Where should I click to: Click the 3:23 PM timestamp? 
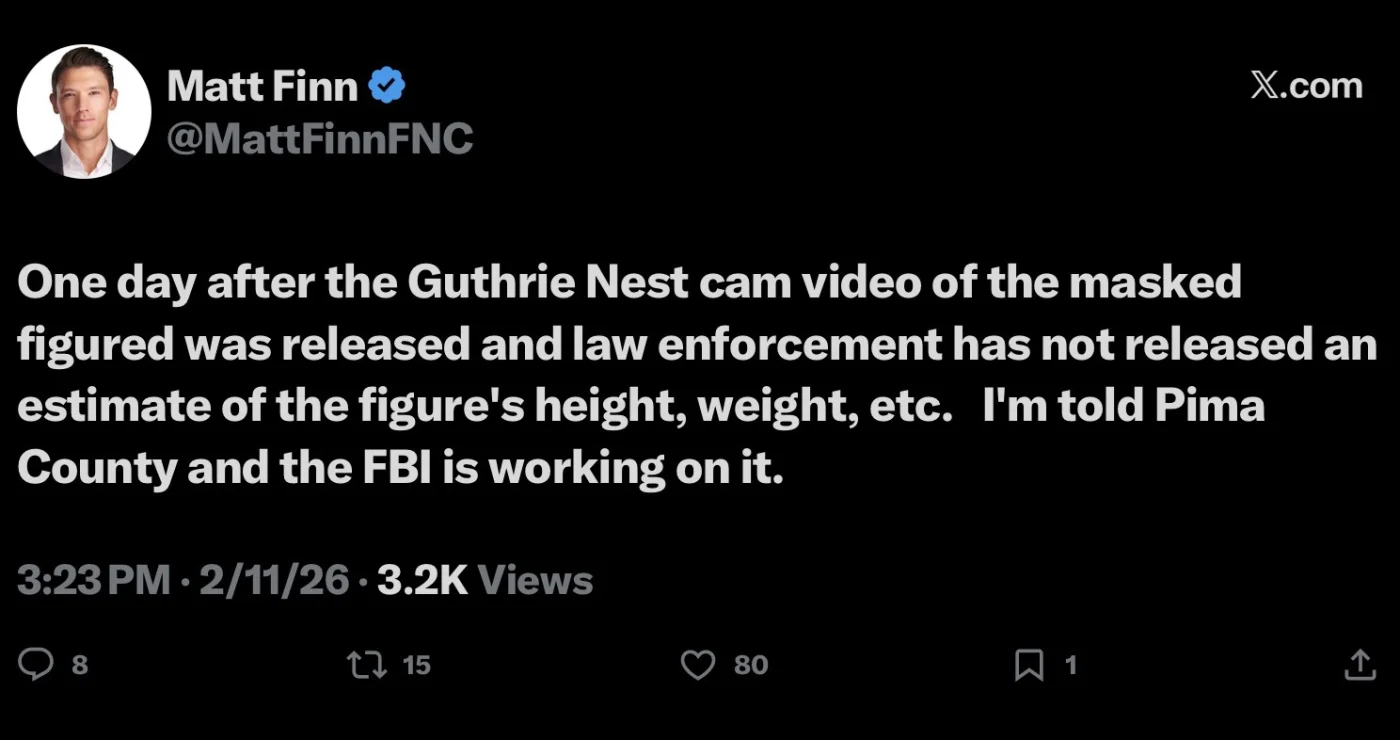[x=94, y=580]
